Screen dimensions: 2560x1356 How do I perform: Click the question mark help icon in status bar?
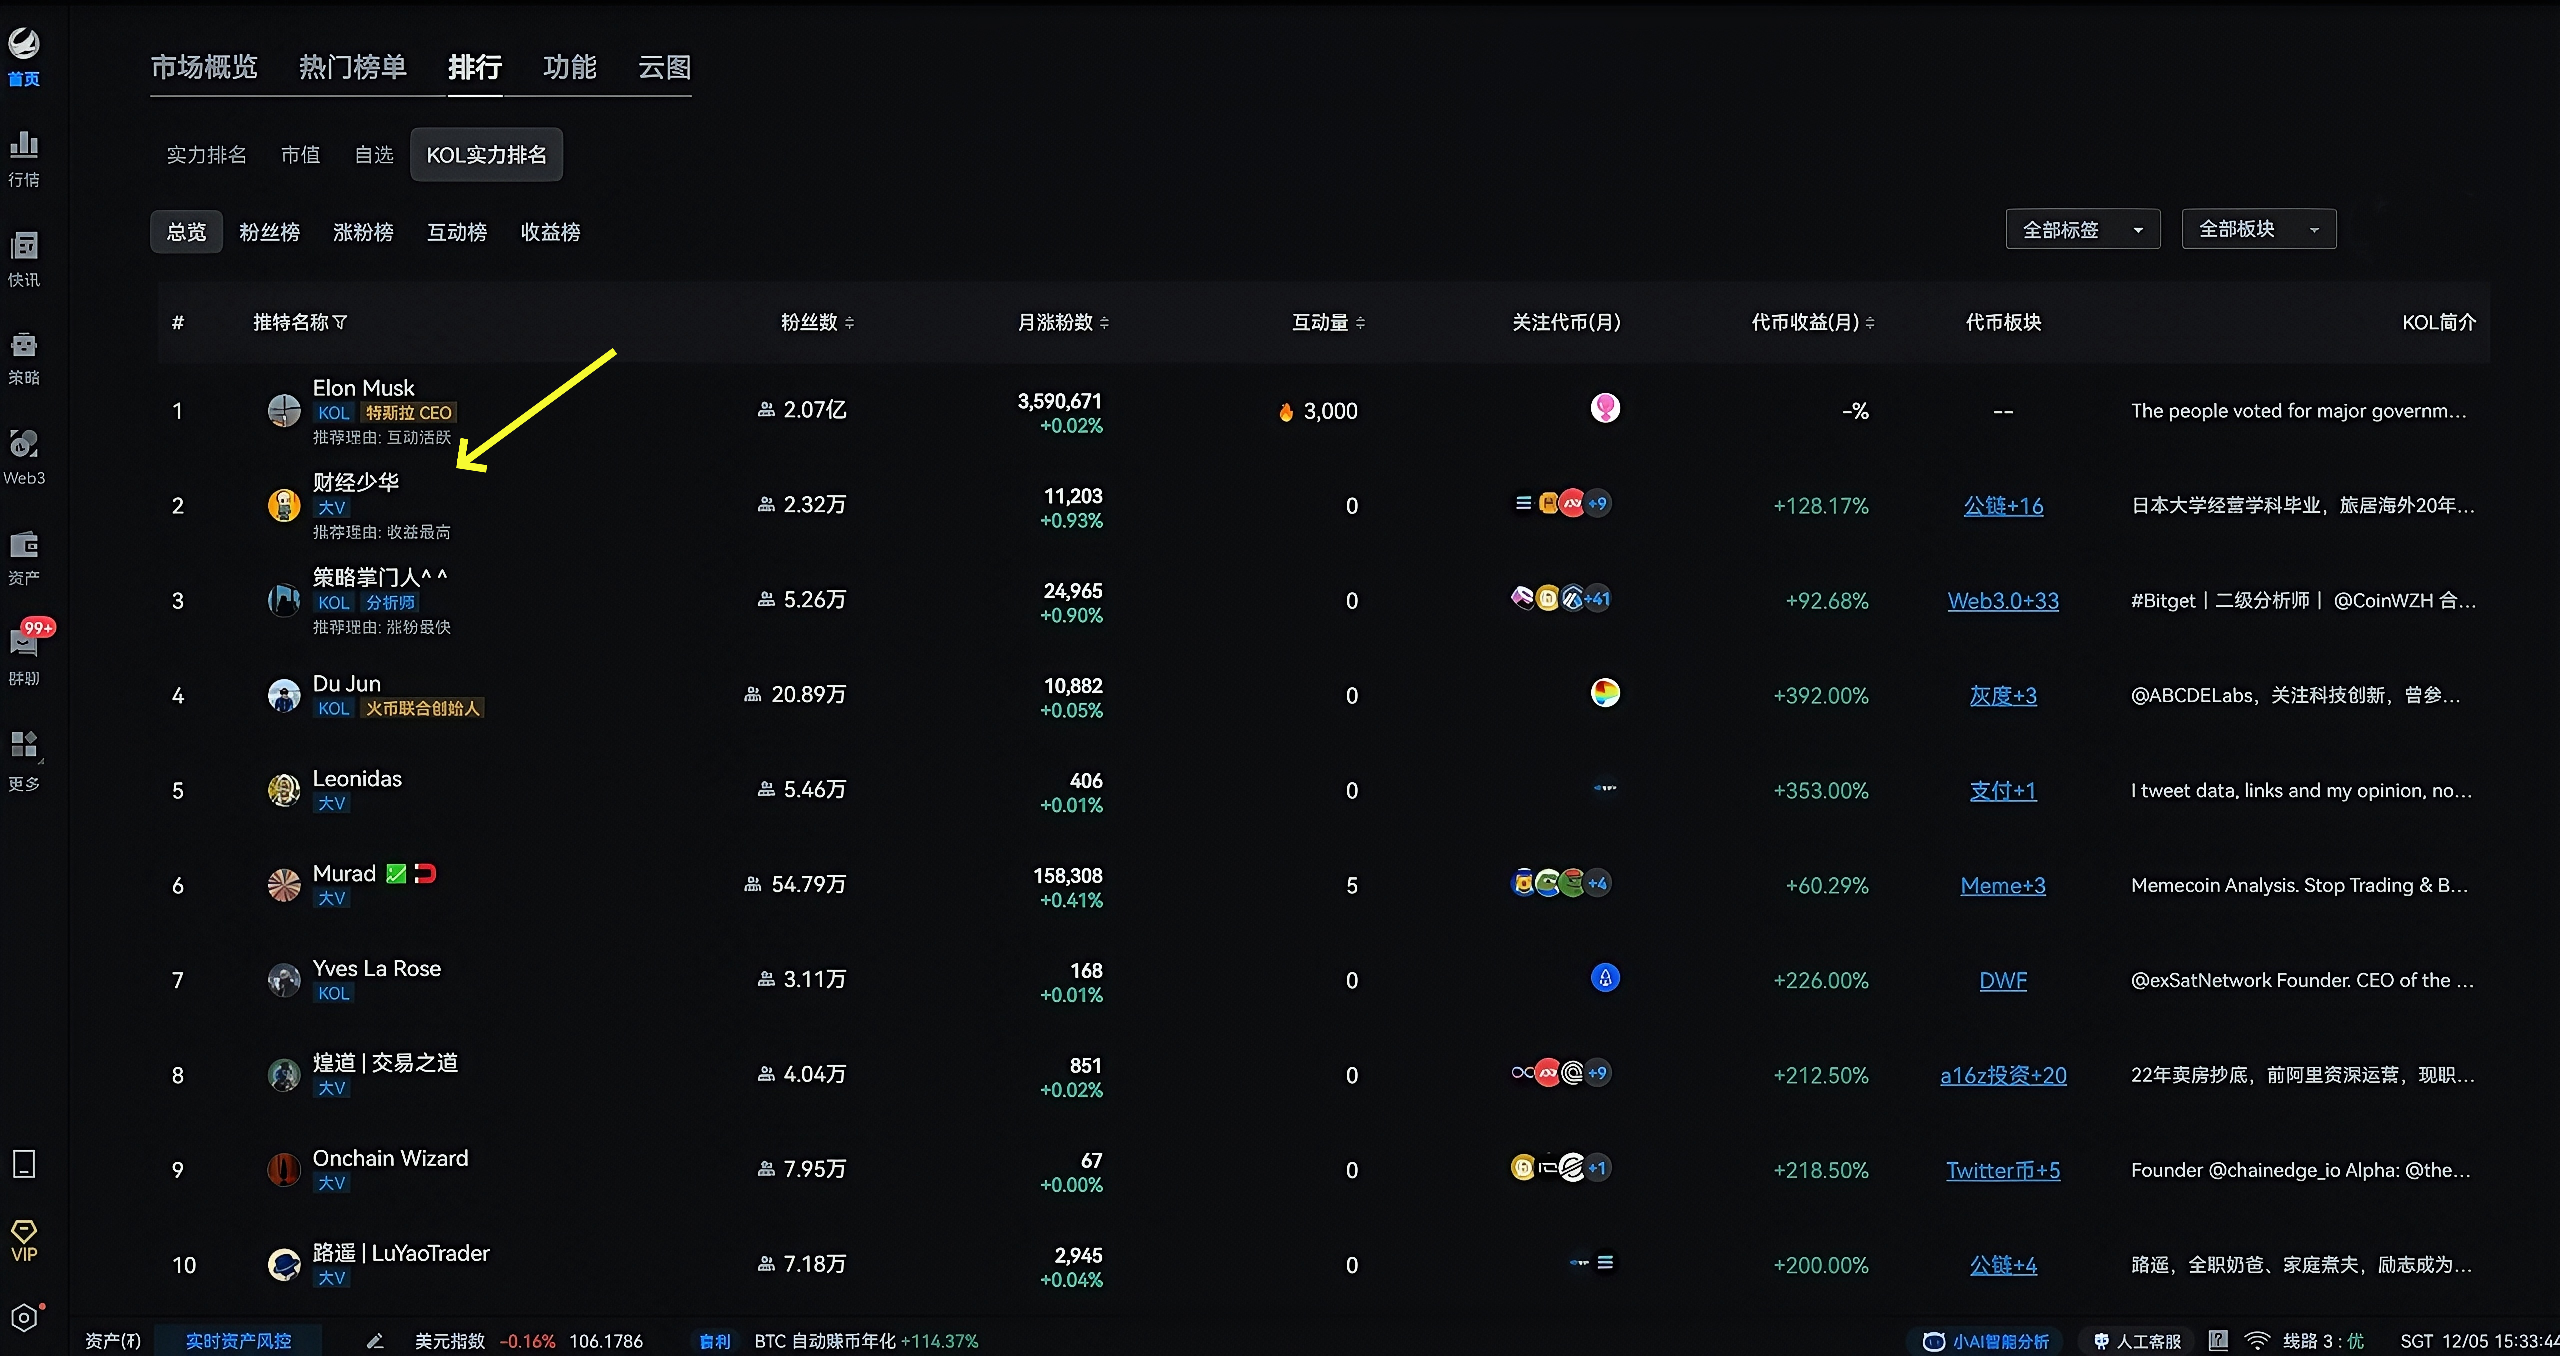tap(2218, 1340)
